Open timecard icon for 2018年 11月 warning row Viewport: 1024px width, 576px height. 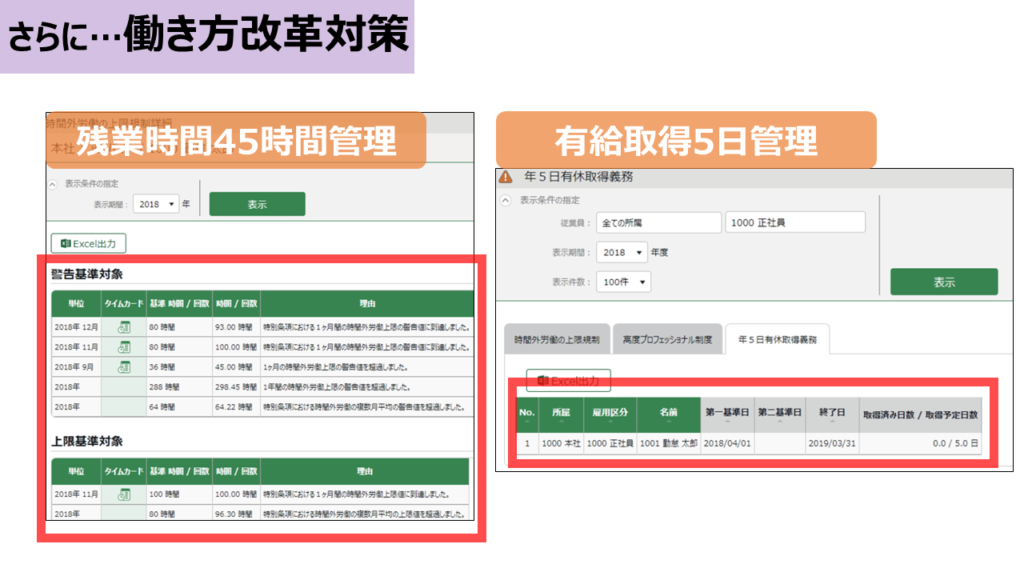point(123,347)
